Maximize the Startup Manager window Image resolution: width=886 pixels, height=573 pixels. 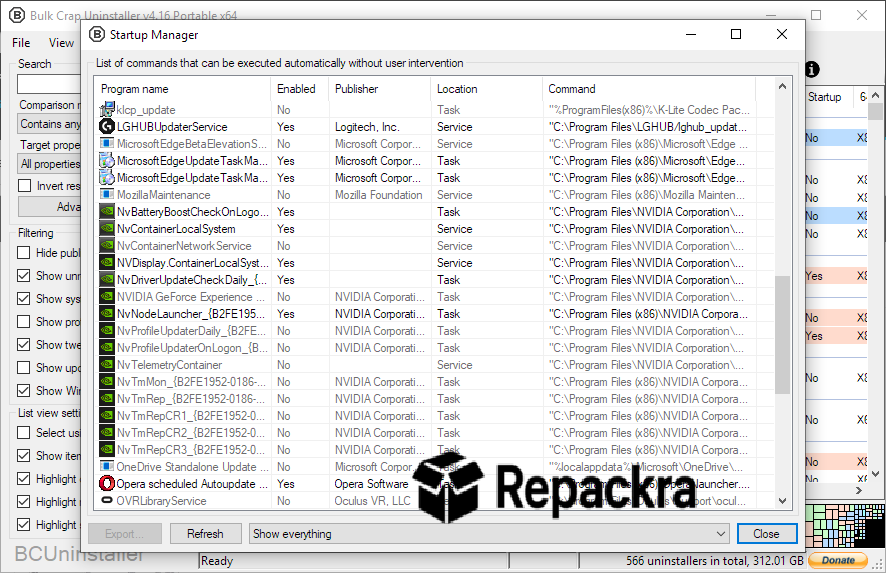736,34
